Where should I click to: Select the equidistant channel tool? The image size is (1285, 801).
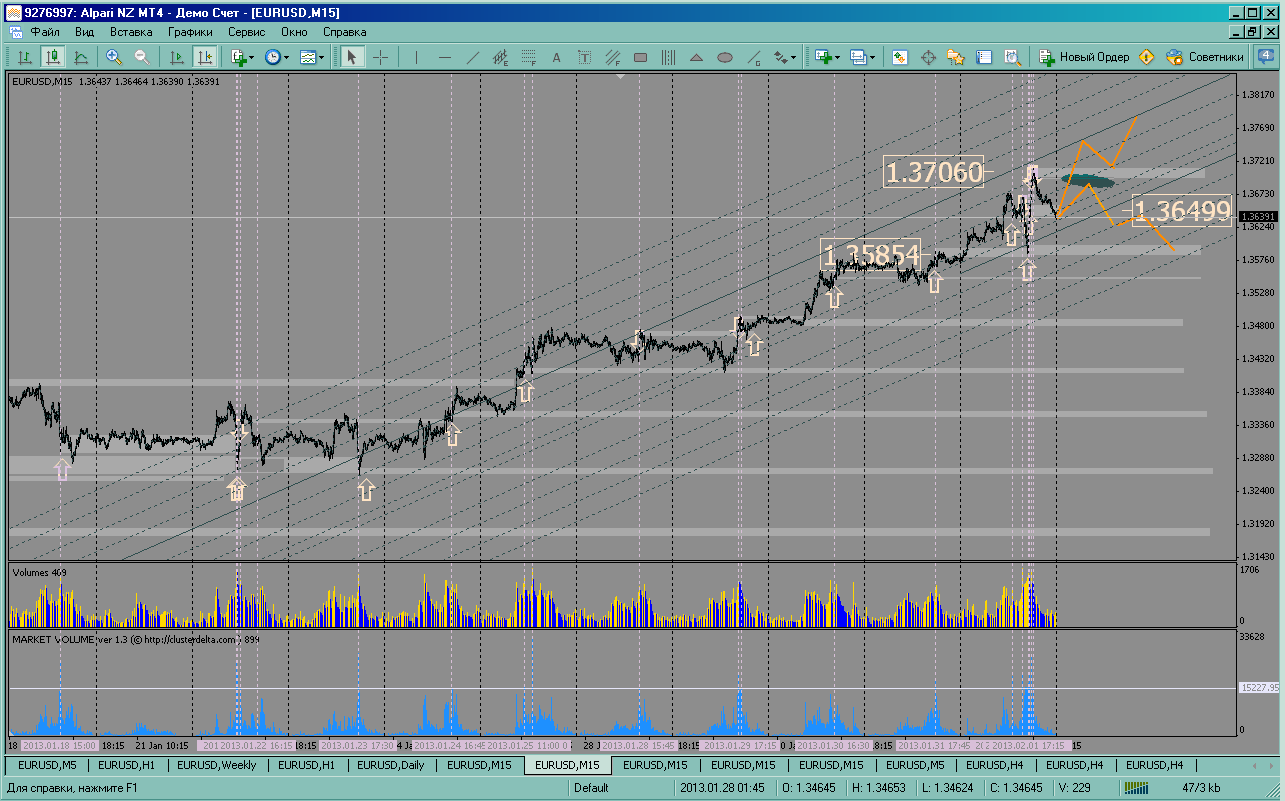(501, 57)
